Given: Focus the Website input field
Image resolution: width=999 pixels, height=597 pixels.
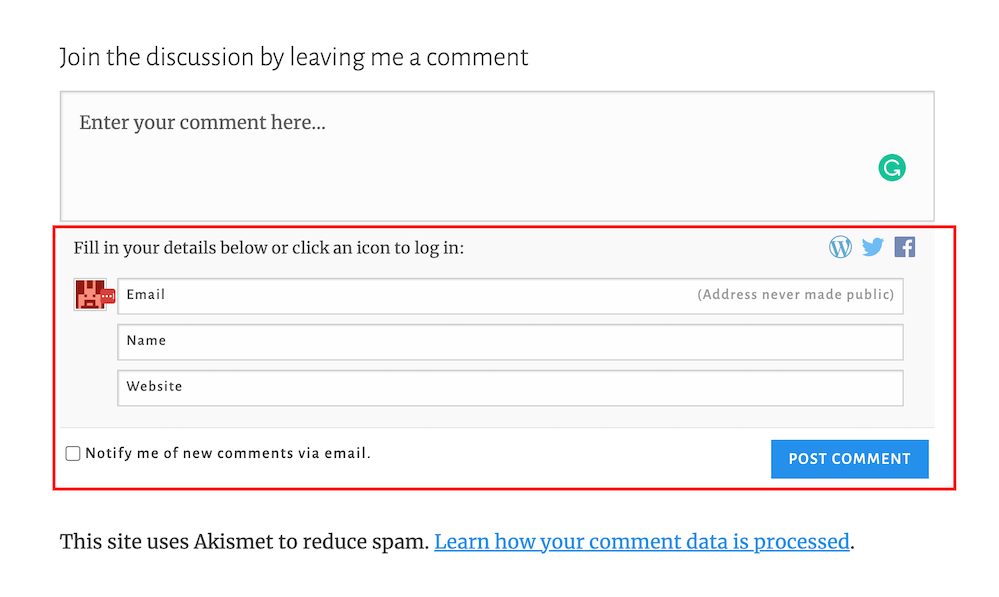Looking at the screenshot, I should [x=510, y=388].
